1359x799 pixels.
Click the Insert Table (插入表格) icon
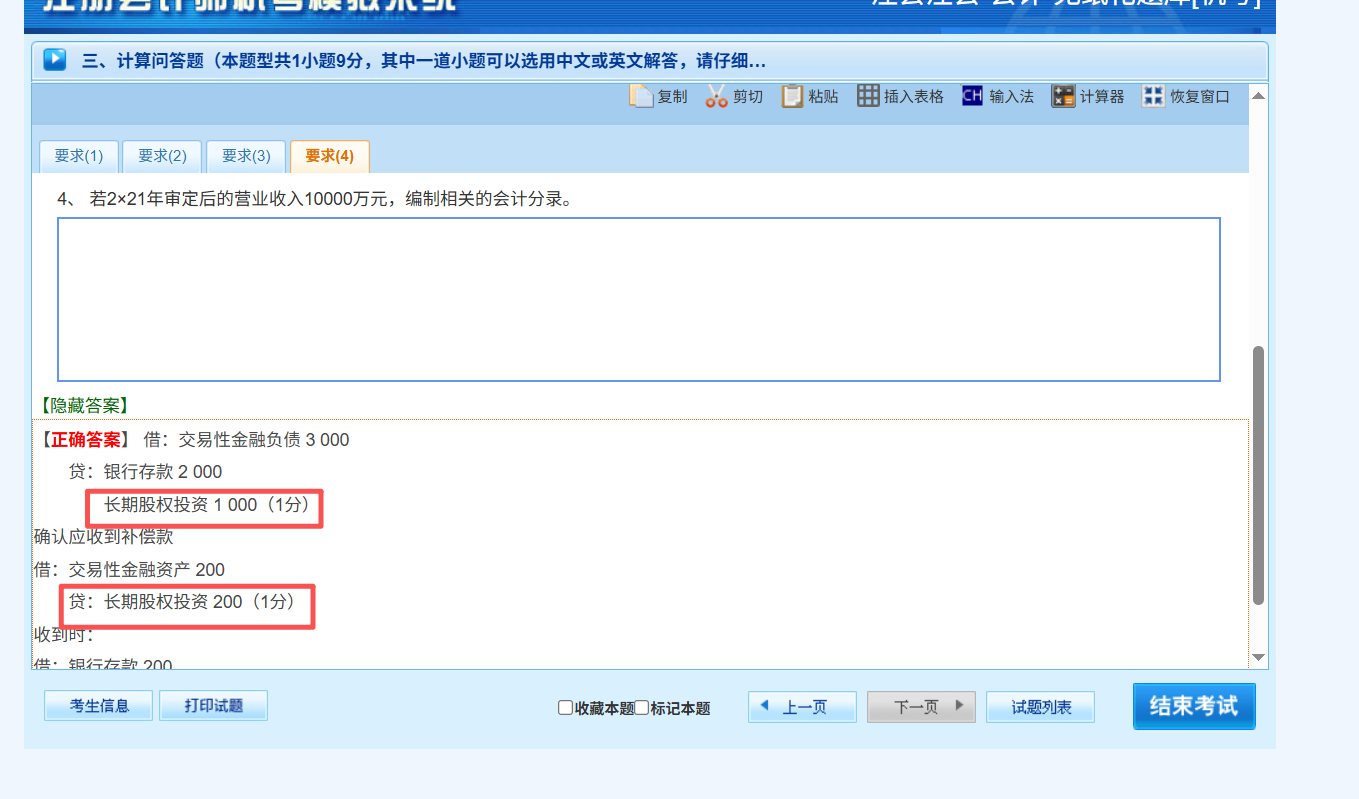coord(868,96)
